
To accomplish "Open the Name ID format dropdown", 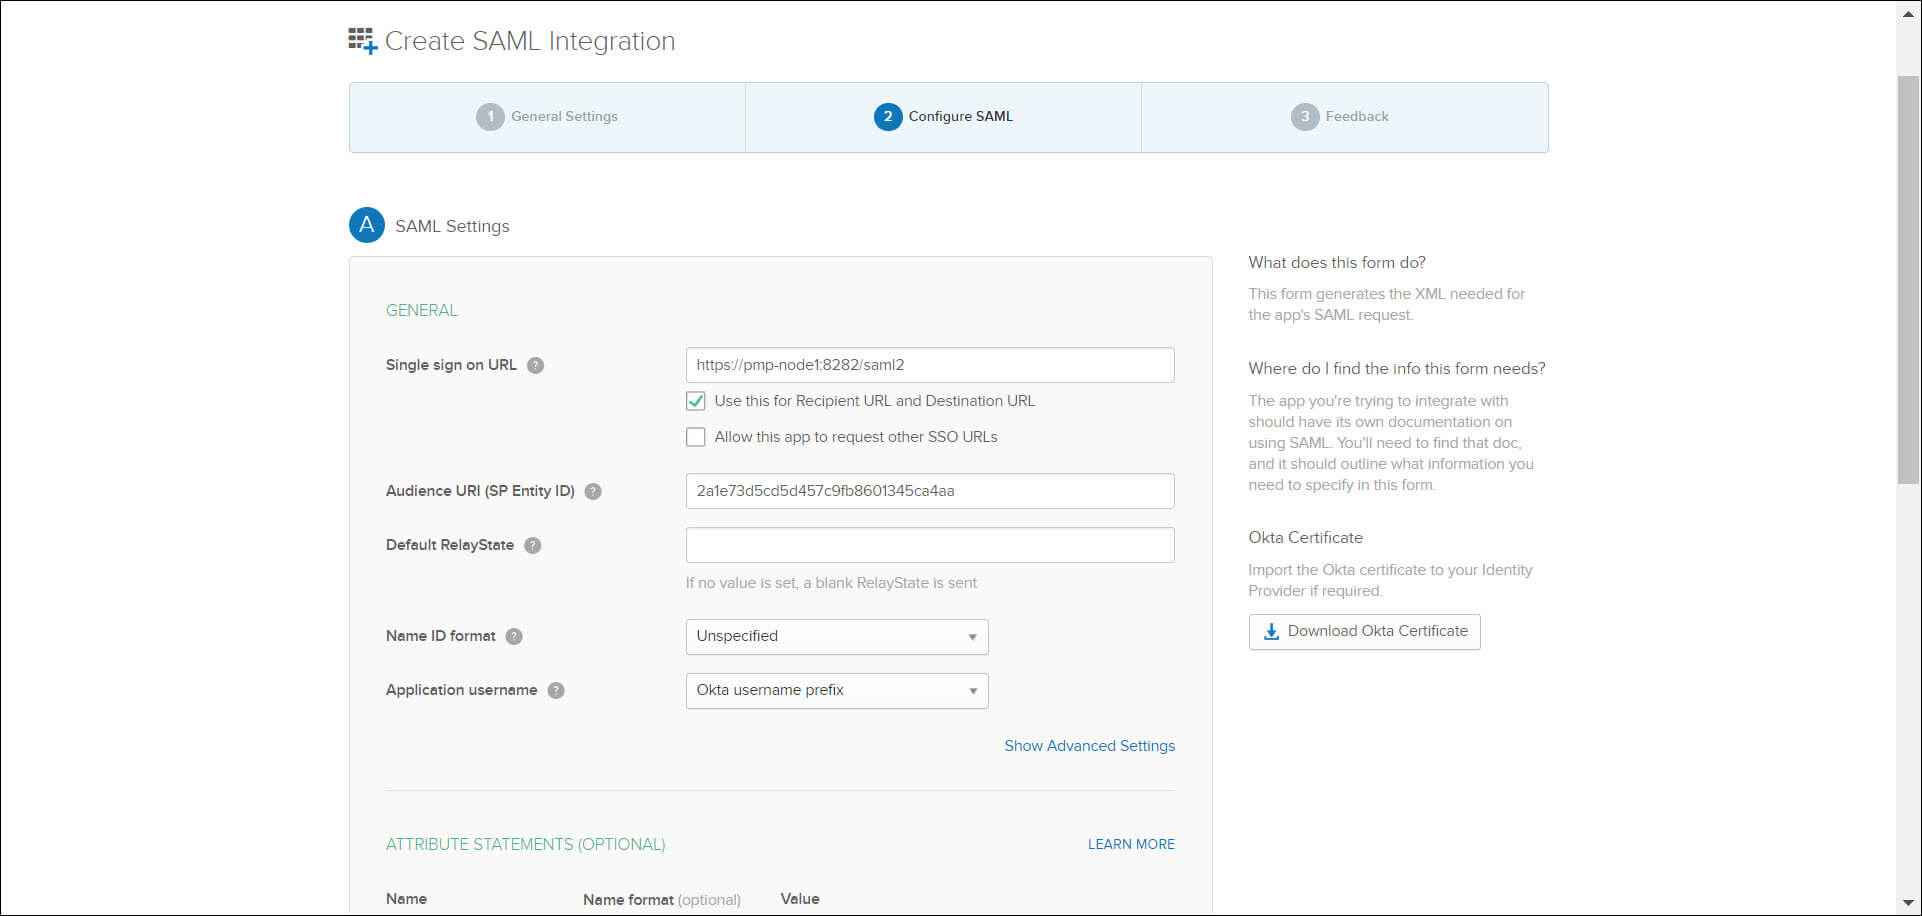I will click(836, 637).
